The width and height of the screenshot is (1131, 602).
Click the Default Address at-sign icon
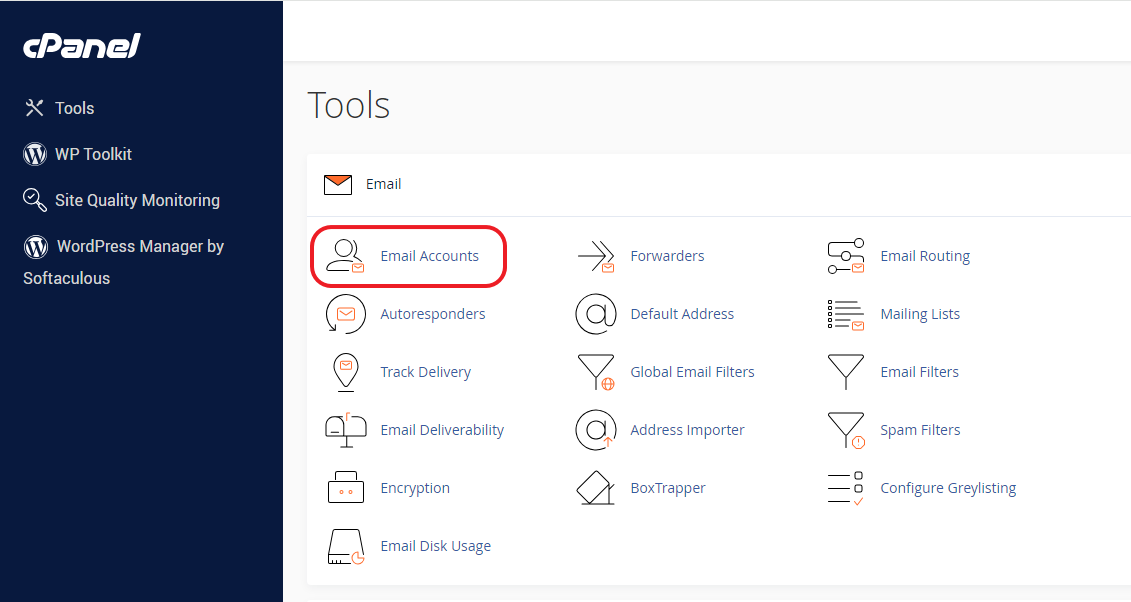click(596, 314)
